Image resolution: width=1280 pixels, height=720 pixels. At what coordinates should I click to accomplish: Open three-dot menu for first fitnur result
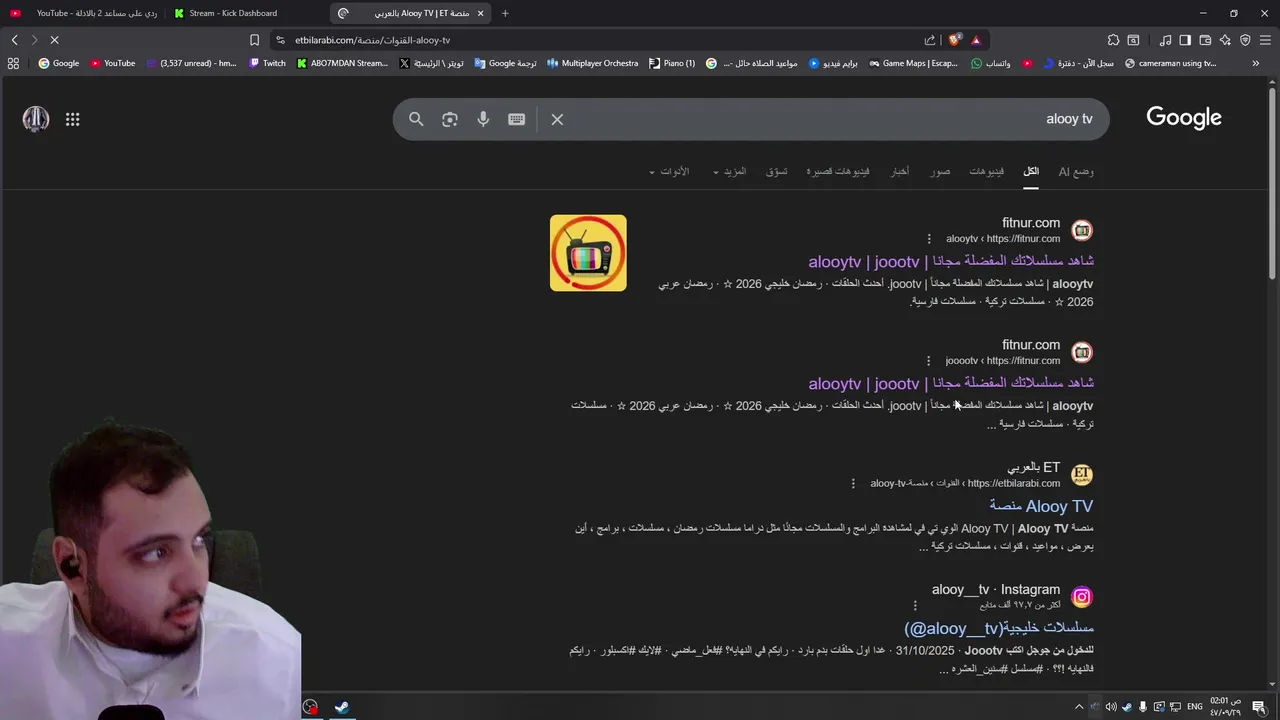click(929, 239)
